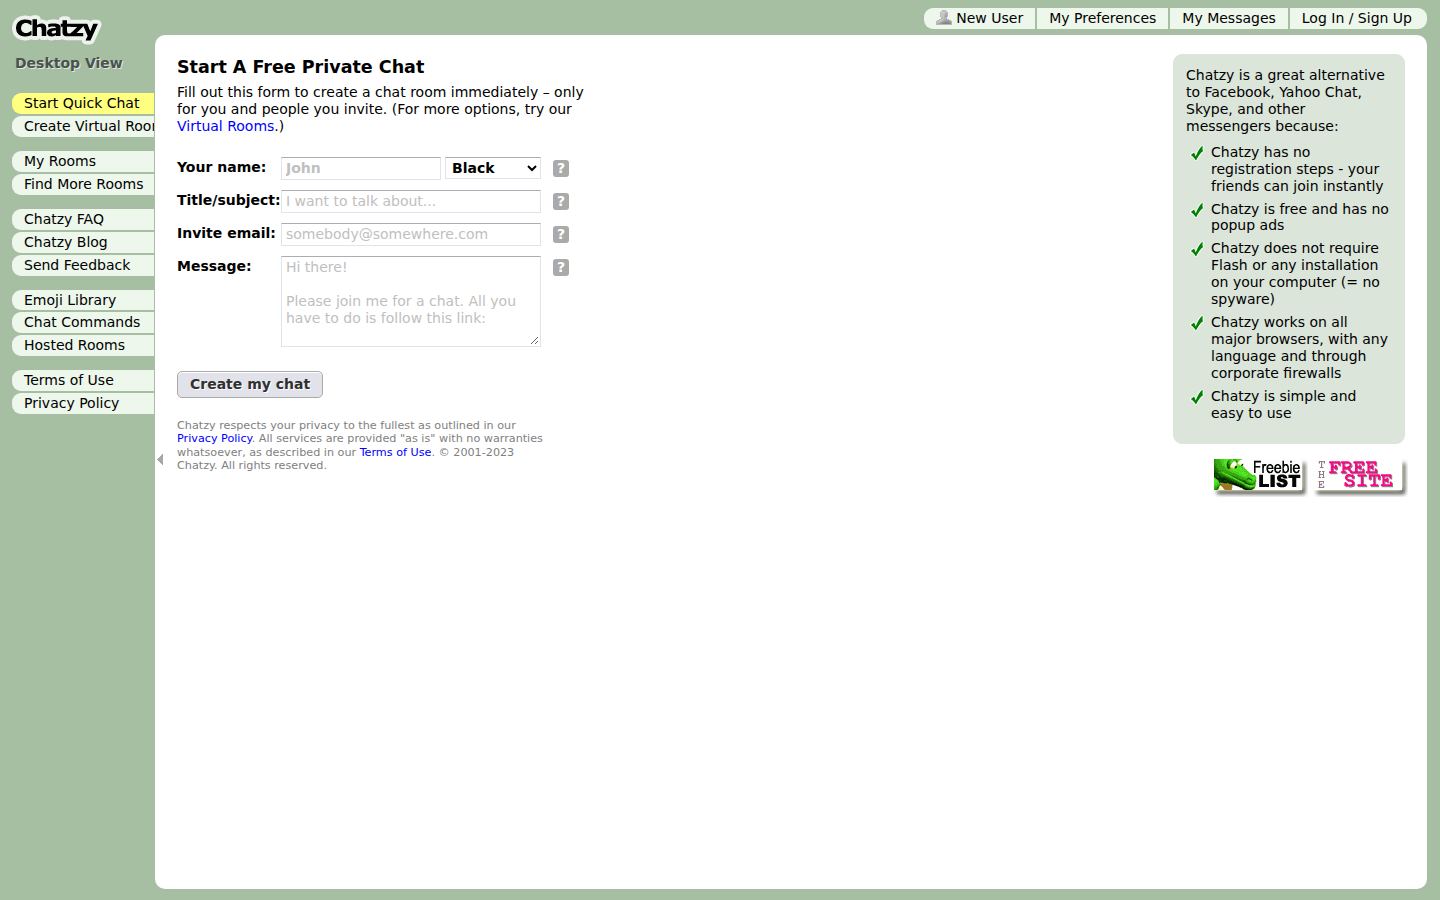Viewport: 1440px width, 900px height.
Task: Focus the Invite email input field
Action: (411, 234)
